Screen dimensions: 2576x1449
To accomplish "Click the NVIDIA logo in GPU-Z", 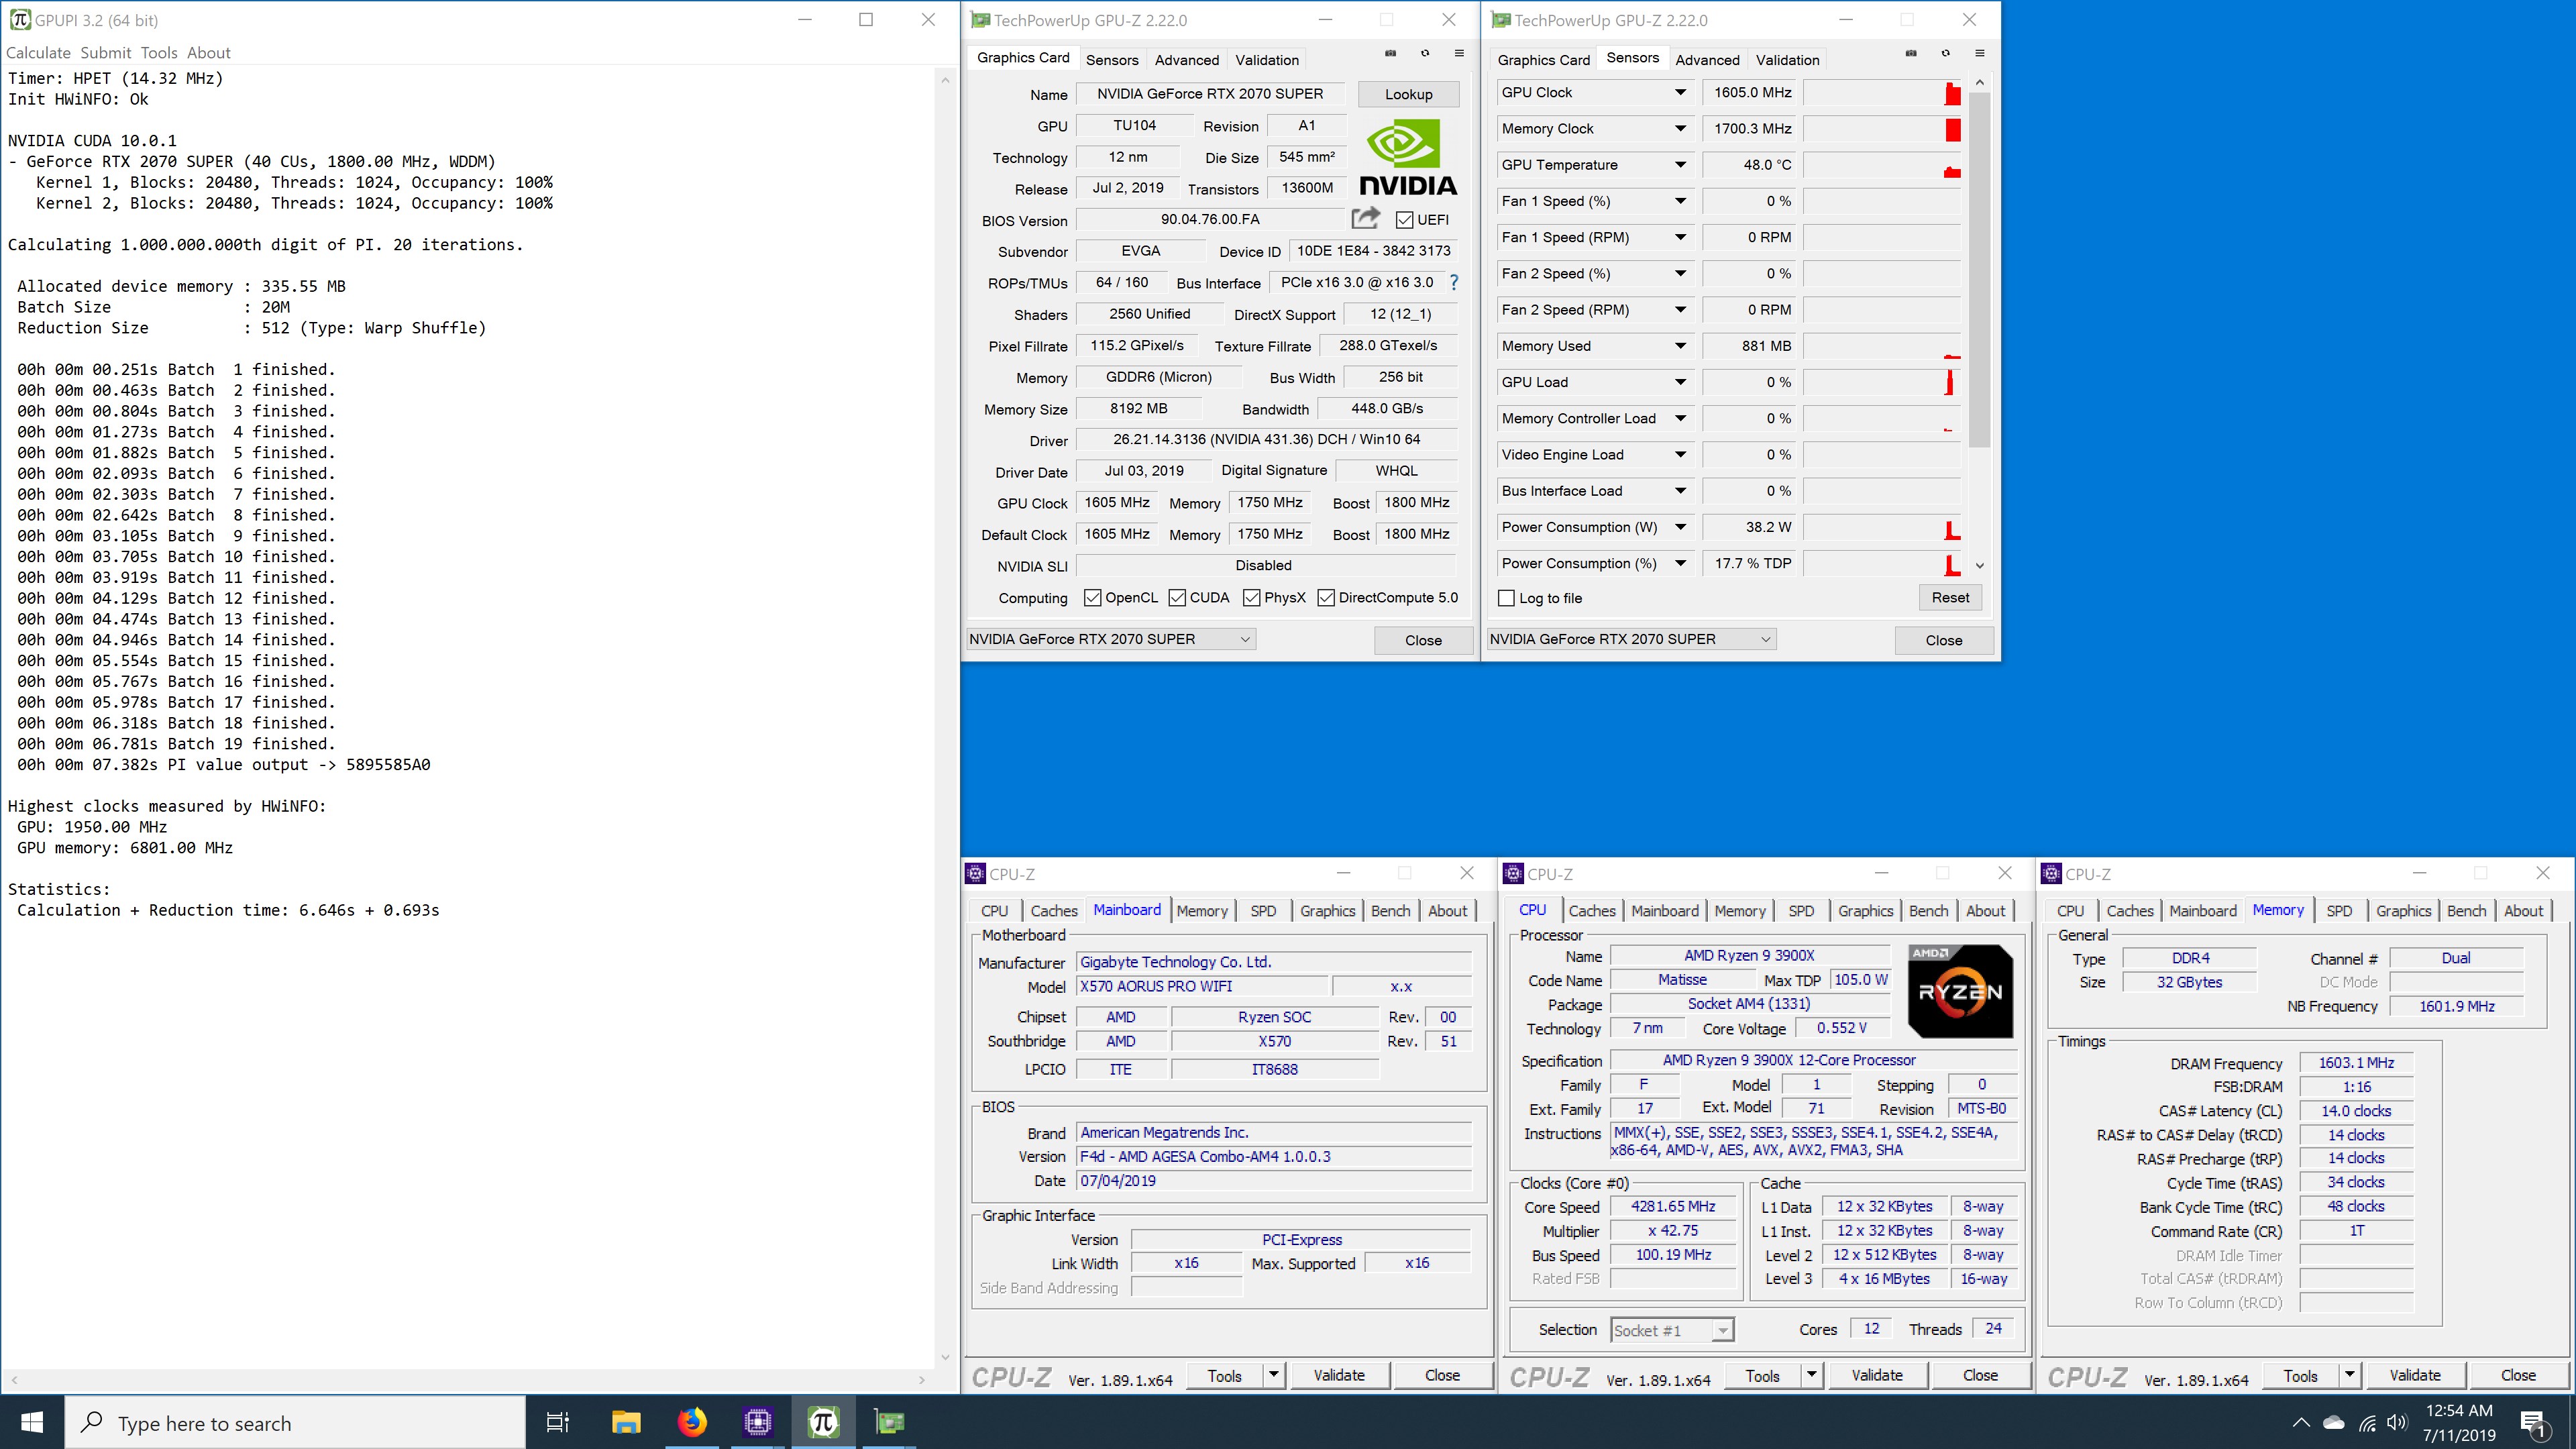I will [x=1408, y=157].
